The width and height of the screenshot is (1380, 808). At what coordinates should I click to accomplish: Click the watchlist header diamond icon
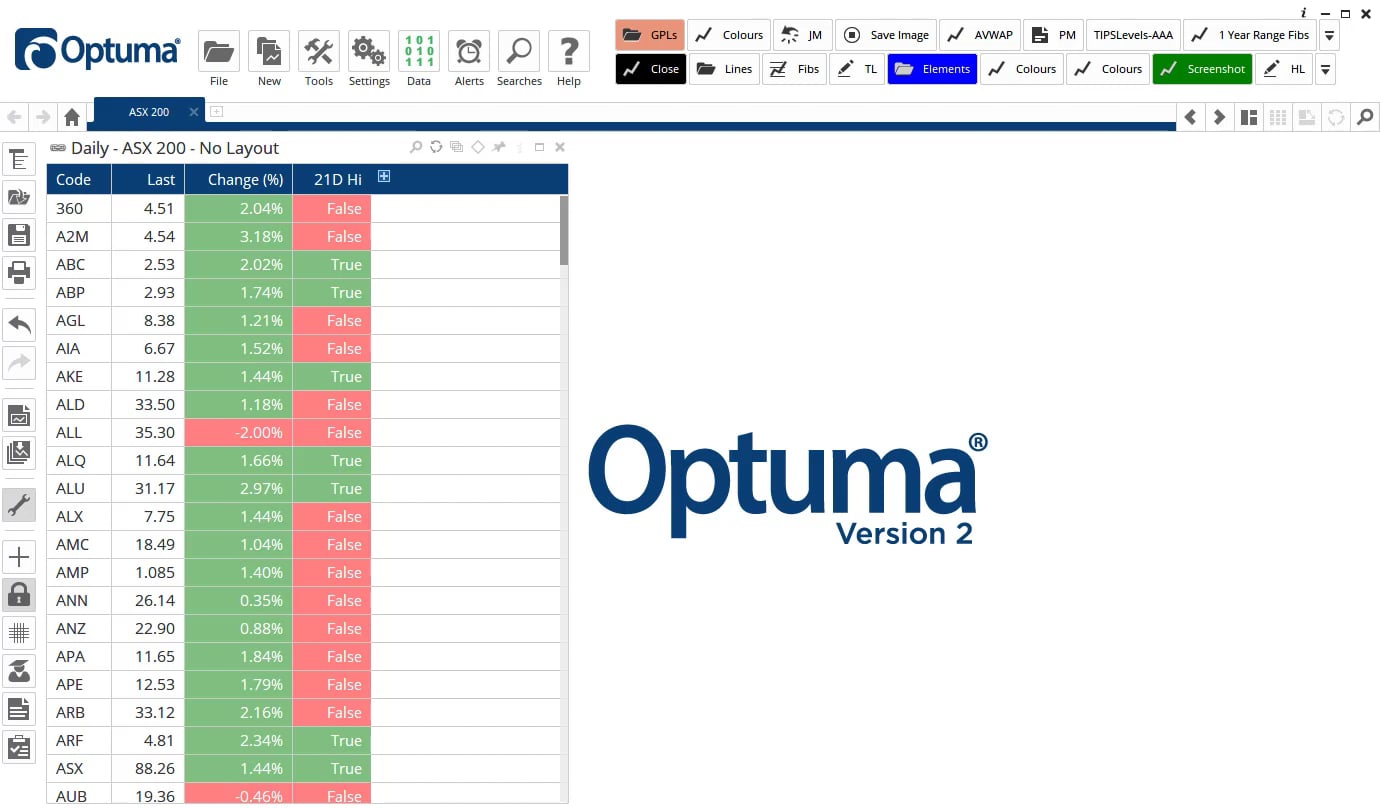(477, 147)
